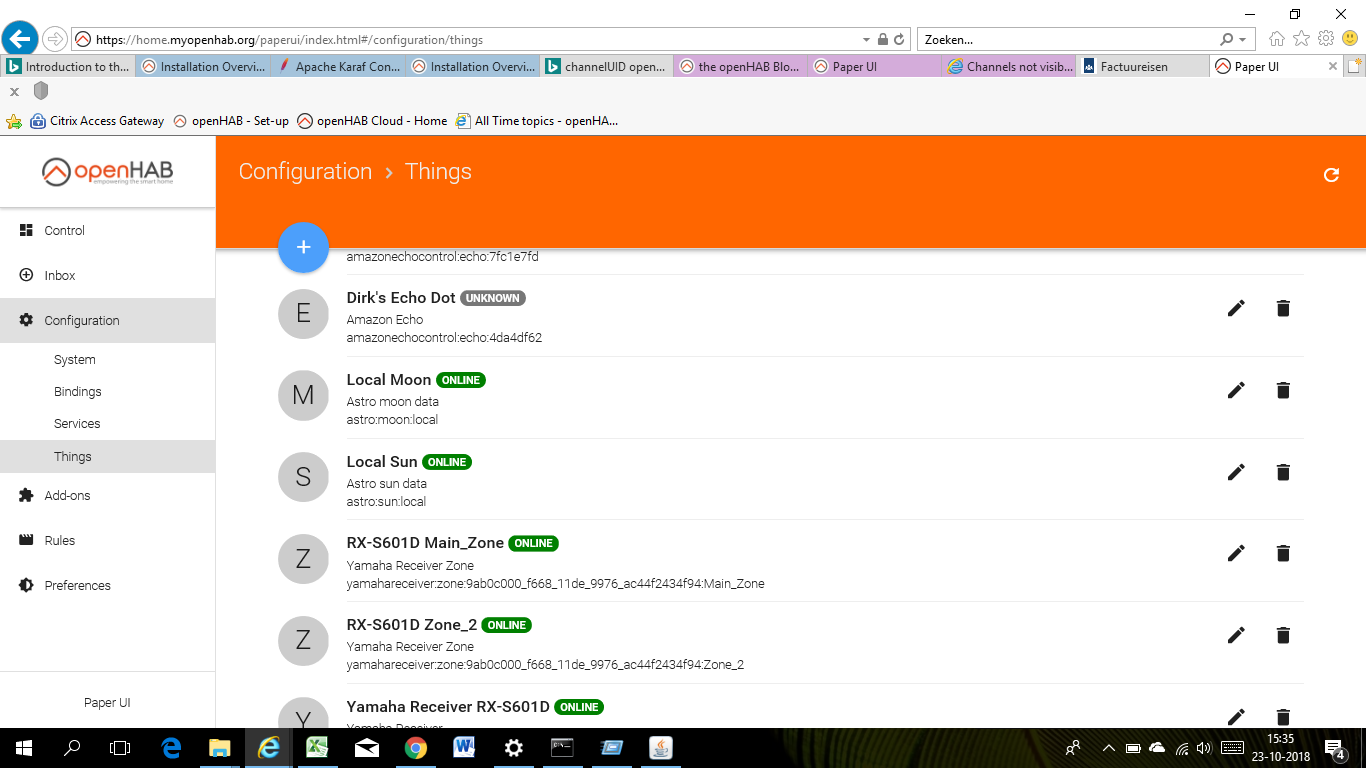The width and height of the screenshot is (1366, 768).
Task: Open the Inbox menu item
Action: [x=107, y=275]
